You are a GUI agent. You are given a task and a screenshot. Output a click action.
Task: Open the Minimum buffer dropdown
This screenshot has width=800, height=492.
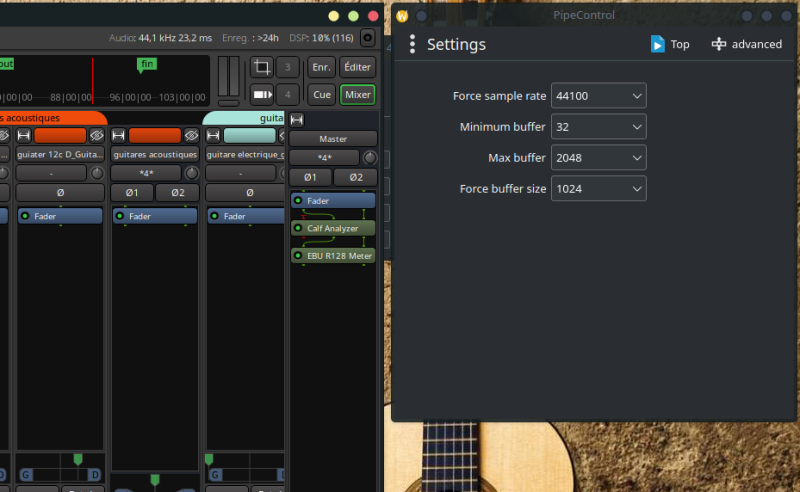point(598,127)
